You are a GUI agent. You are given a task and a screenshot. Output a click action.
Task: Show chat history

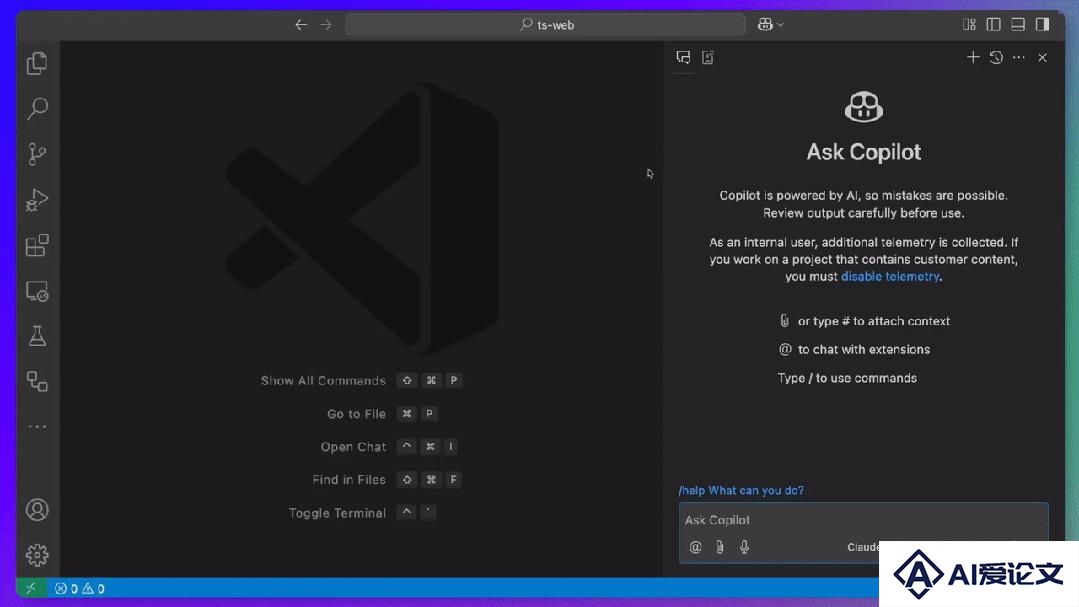point(996,57)
